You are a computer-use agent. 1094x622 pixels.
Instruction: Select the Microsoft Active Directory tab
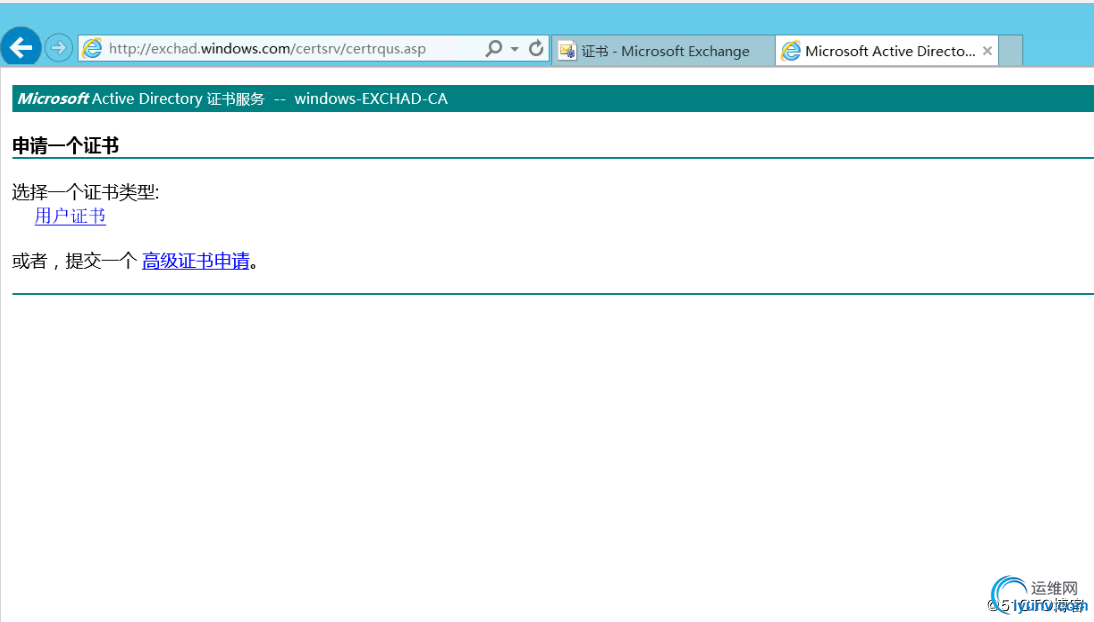click(887, 51)
